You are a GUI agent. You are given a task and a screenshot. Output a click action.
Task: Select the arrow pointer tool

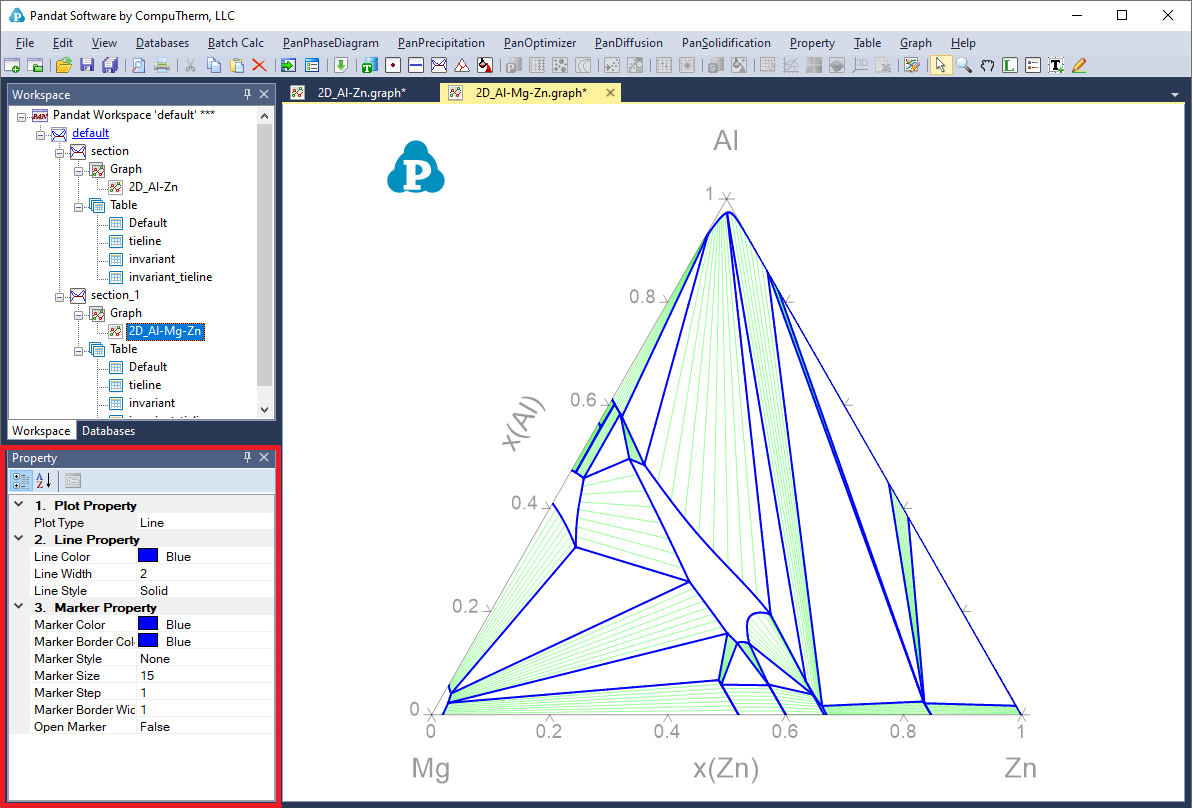click(x=940, y=65)
